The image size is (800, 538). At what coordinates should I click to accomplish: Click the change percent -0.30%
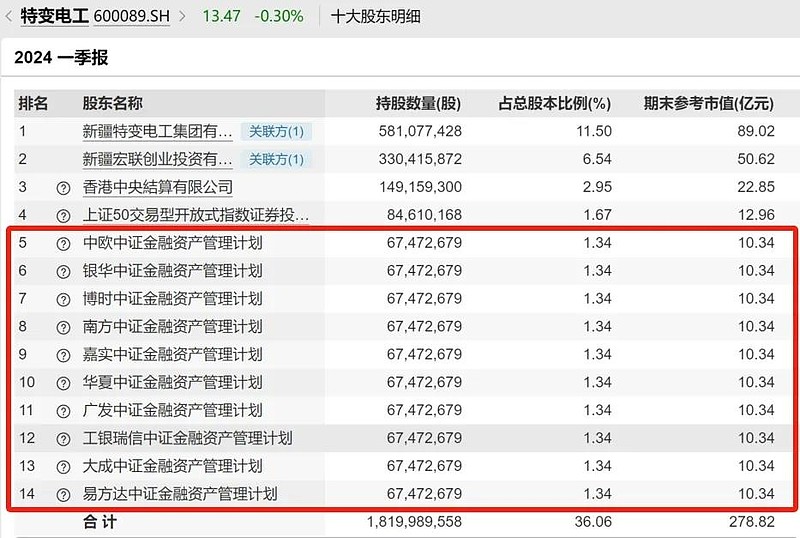(279, 16)
